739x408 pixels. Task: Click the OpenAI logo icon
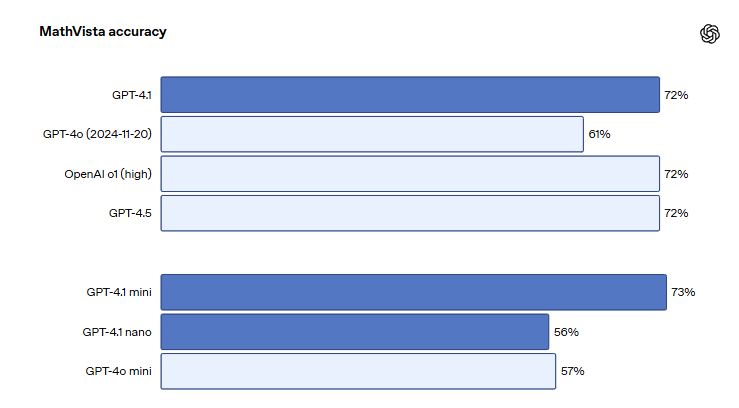(x=709, y=34)
